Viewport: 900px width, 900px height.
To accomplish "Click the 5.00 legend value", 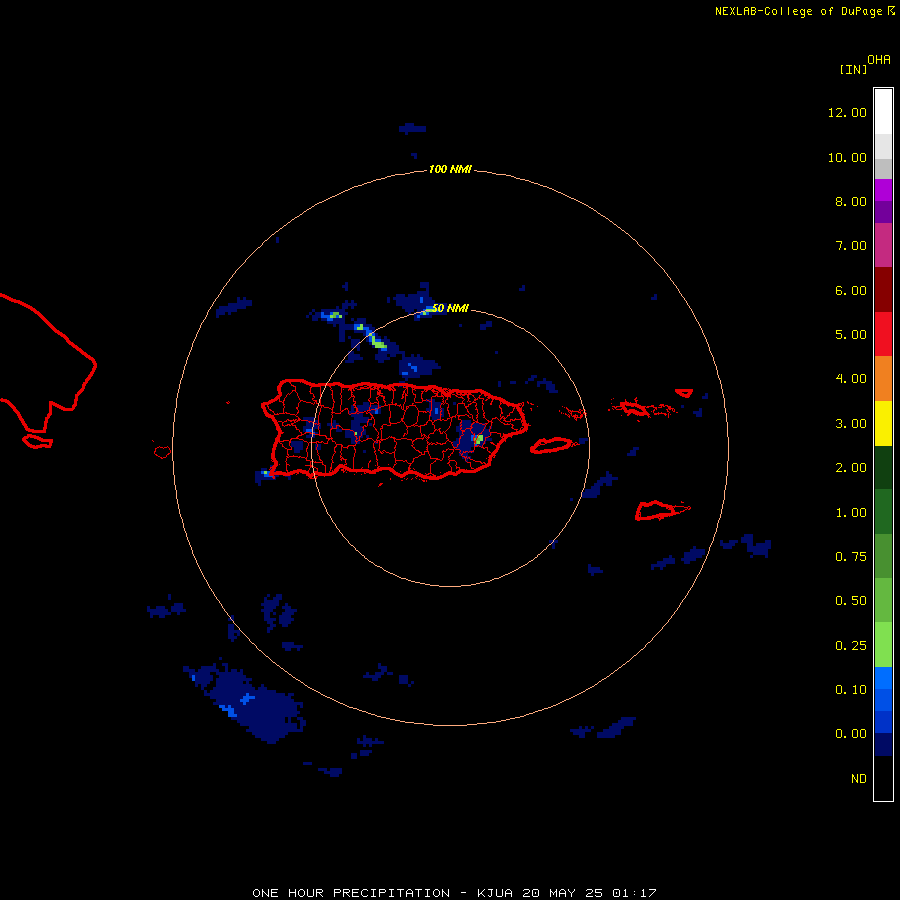I will (851, 335).
